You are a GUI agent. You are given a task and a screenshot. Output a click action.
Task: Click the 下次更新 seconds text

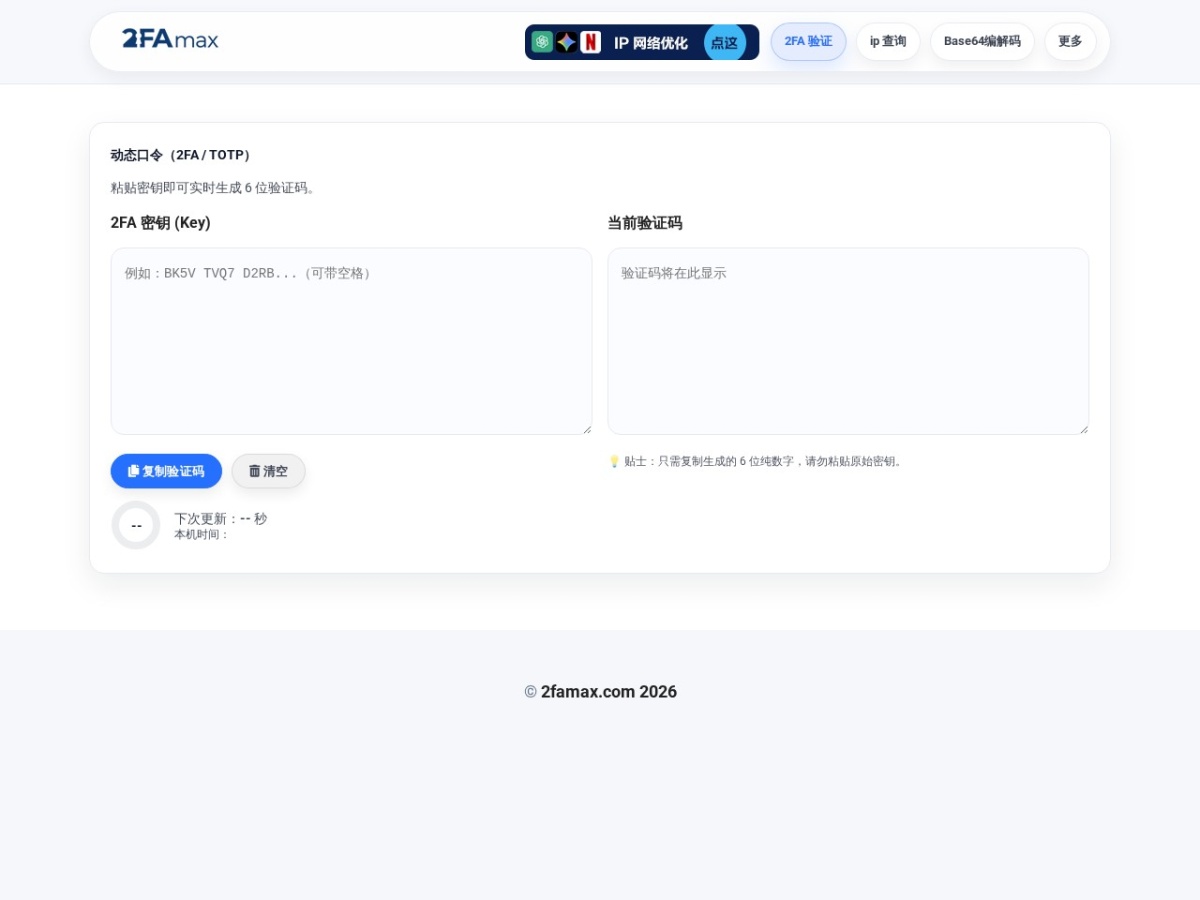(220, 518)
